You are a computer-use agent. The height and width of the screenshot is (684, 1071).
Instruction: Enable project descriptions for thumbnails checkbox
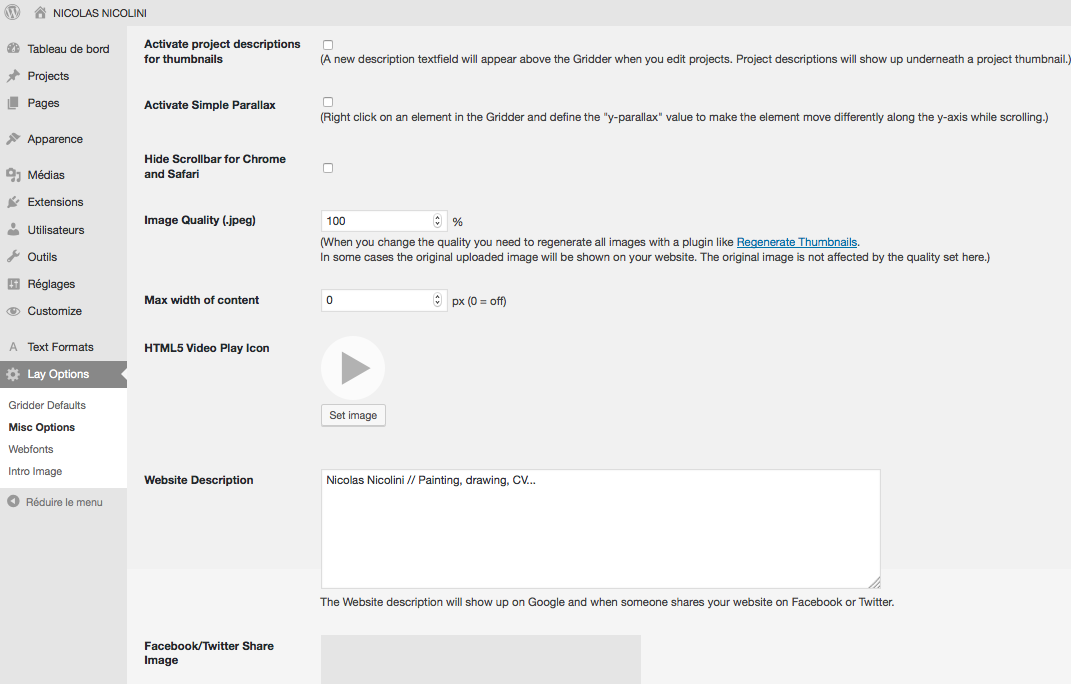pyautogui.click(x=328, y=45)
